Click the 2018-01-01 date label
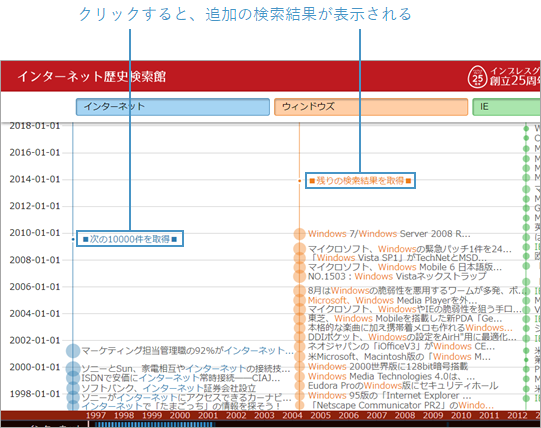Image resolution: width=541 pixels, height=428 pixels. pyautogui.click(x=35, y=126)
